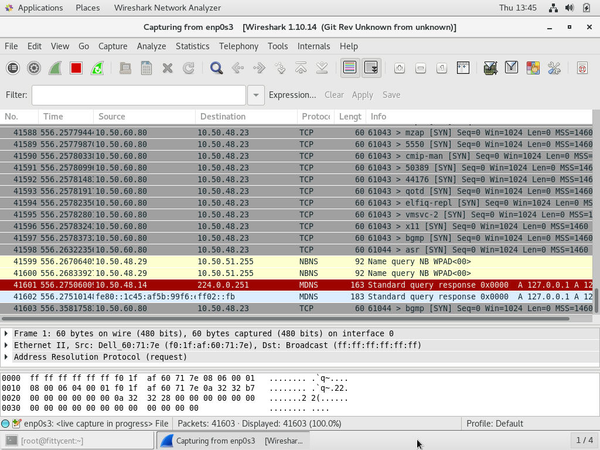Select packet 41599 NBNS WPAD query
The height and width of the screenshot is (450, 600).
297,262
